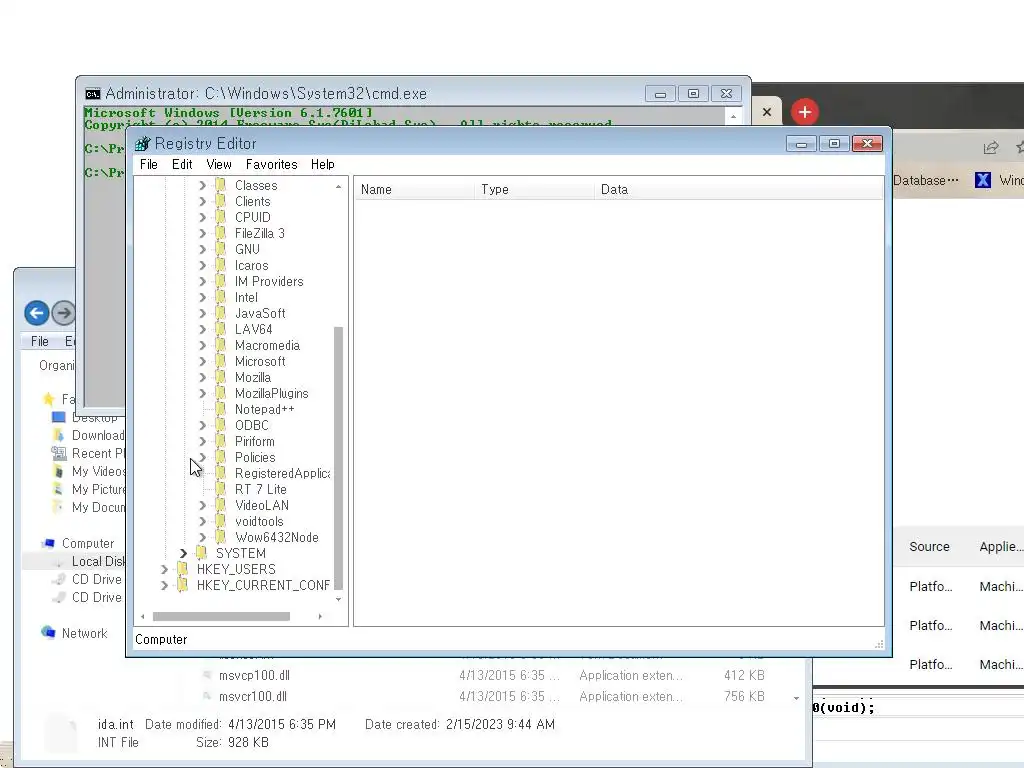
Task: Click the GNU folder icon
Action: tap(221, 249)
